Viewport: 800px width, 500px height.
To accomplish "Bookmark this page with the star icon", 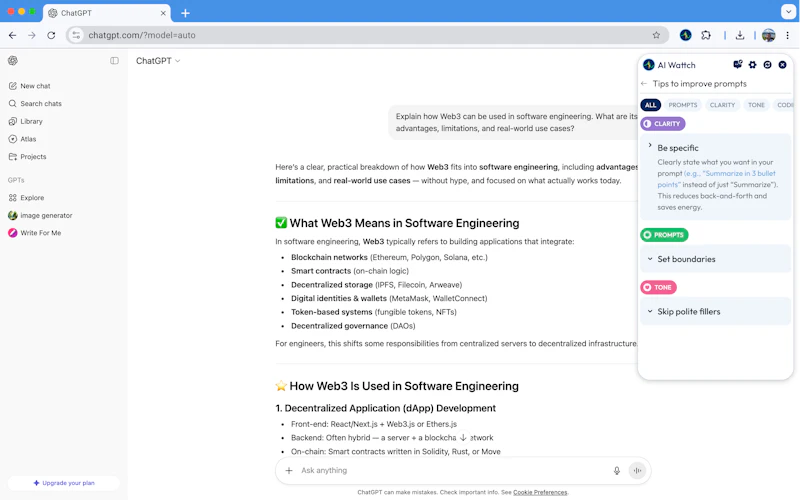I will click(x=656, y=35).
